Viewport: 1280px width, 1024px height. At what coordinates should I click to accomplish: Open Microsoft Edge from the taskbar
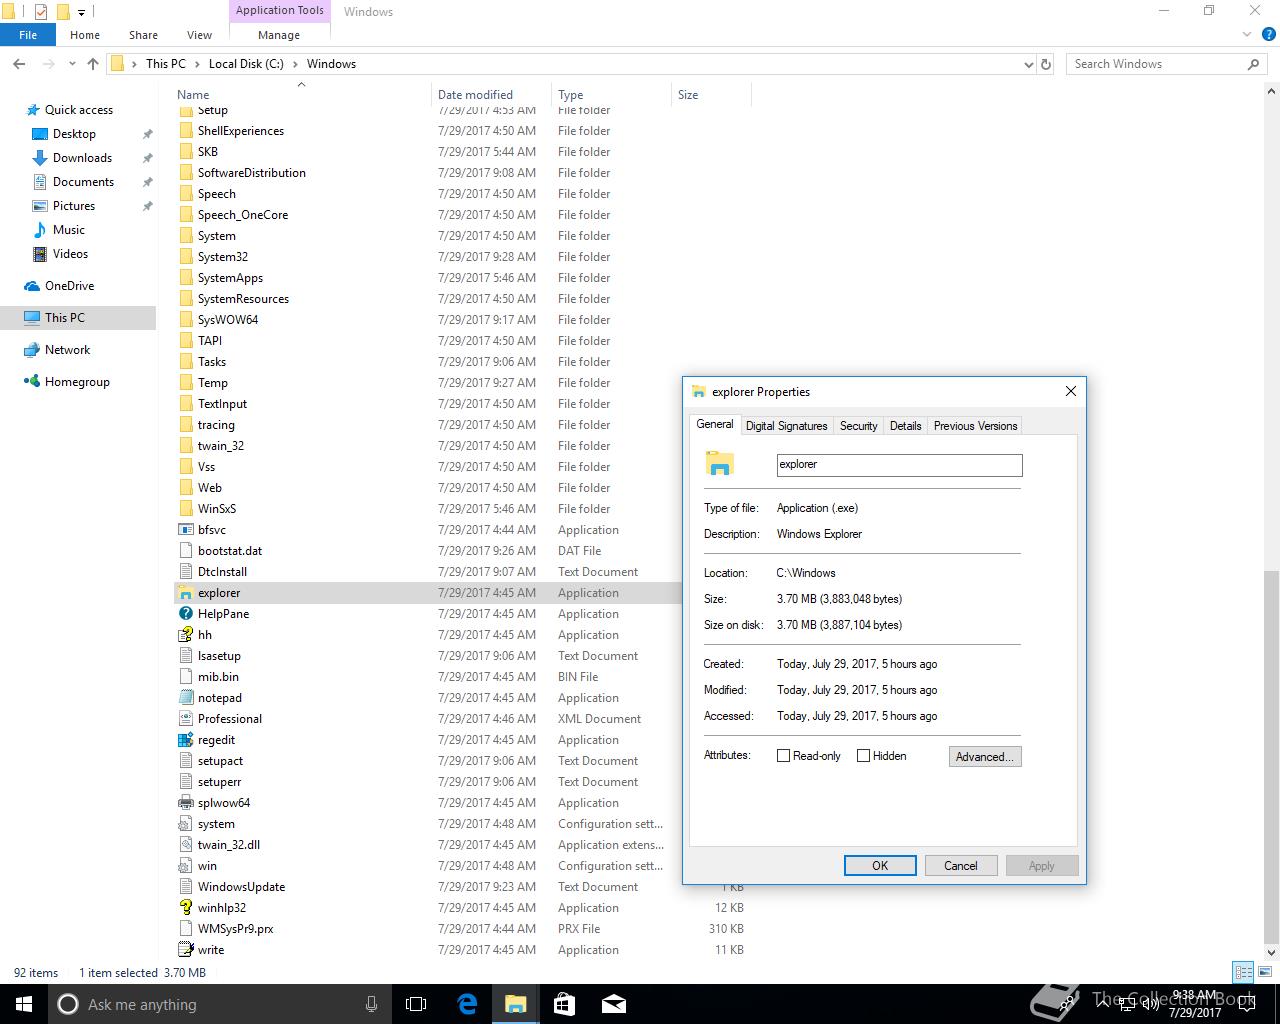[x=466, y=1004]
